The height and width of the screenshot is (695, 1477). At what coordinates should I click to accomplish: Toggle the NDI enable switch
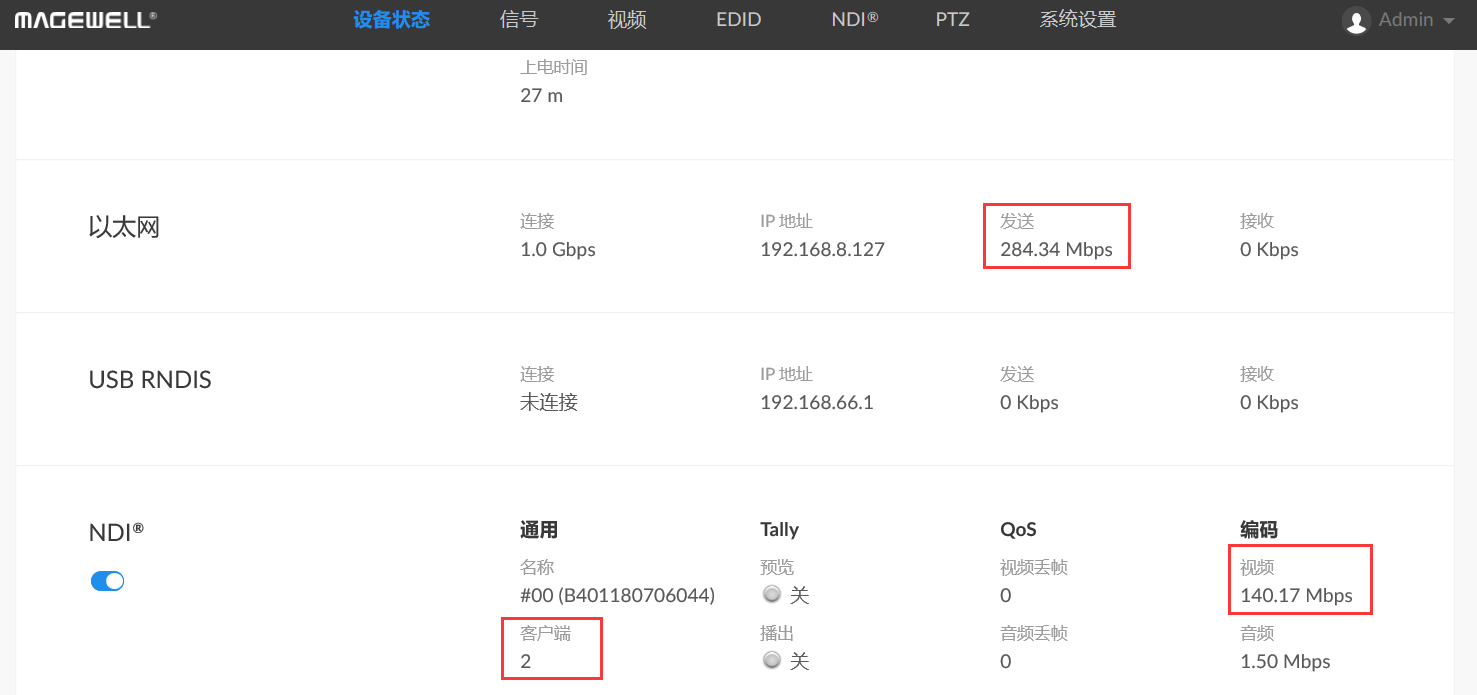pyautogui.click(x=108, y=581)
